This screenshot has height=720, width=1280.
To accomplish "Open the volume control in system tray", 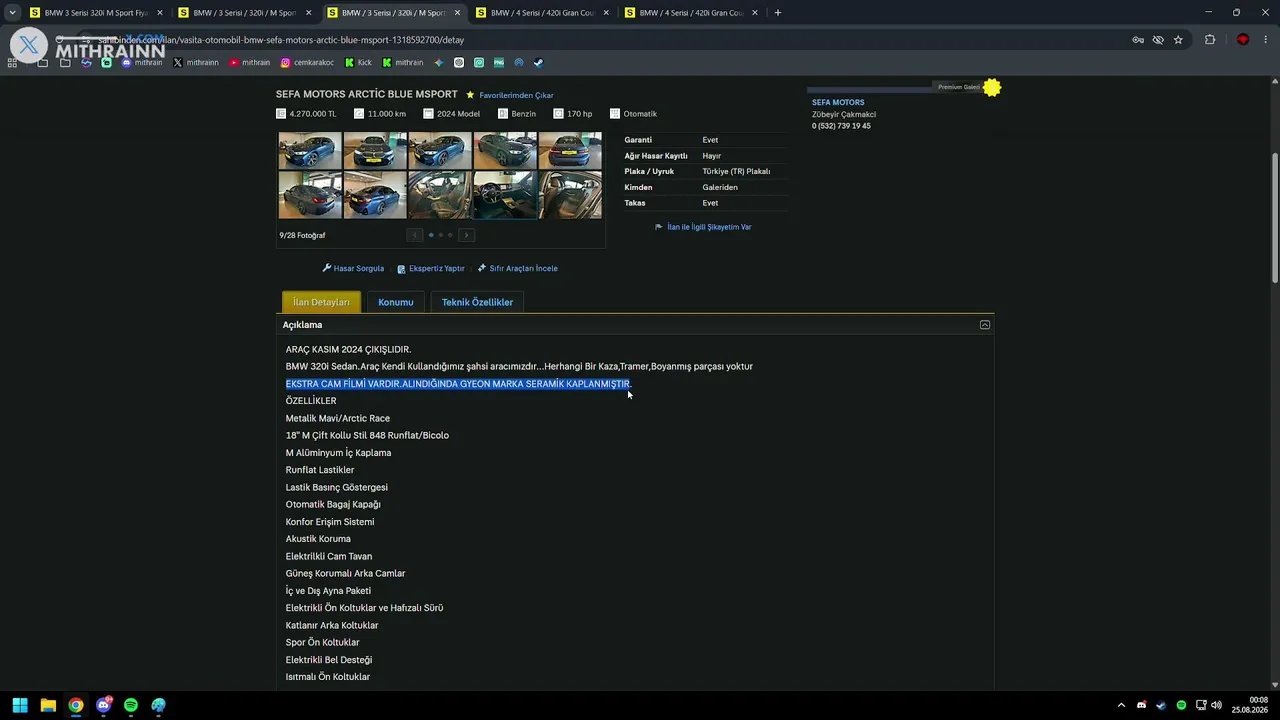I will (1216, 705).
